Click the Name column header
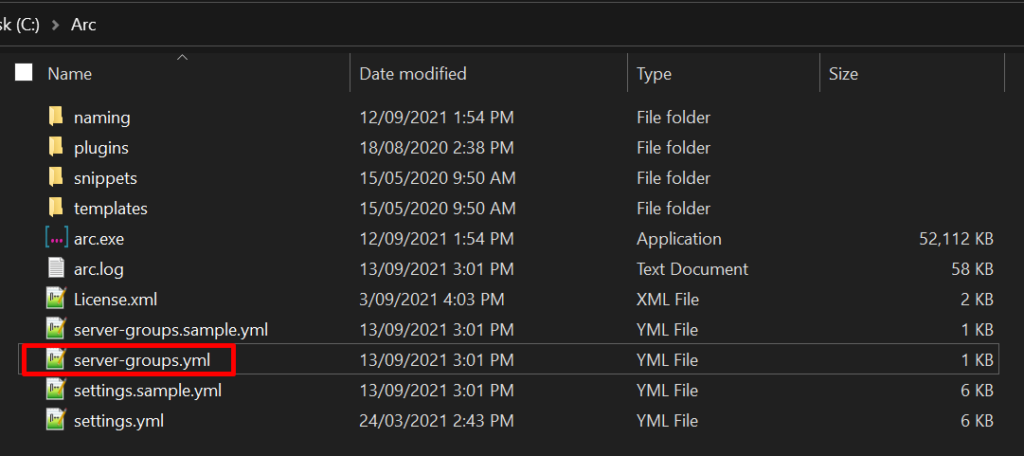This screenshot has height=456, width=1024. 70,73
